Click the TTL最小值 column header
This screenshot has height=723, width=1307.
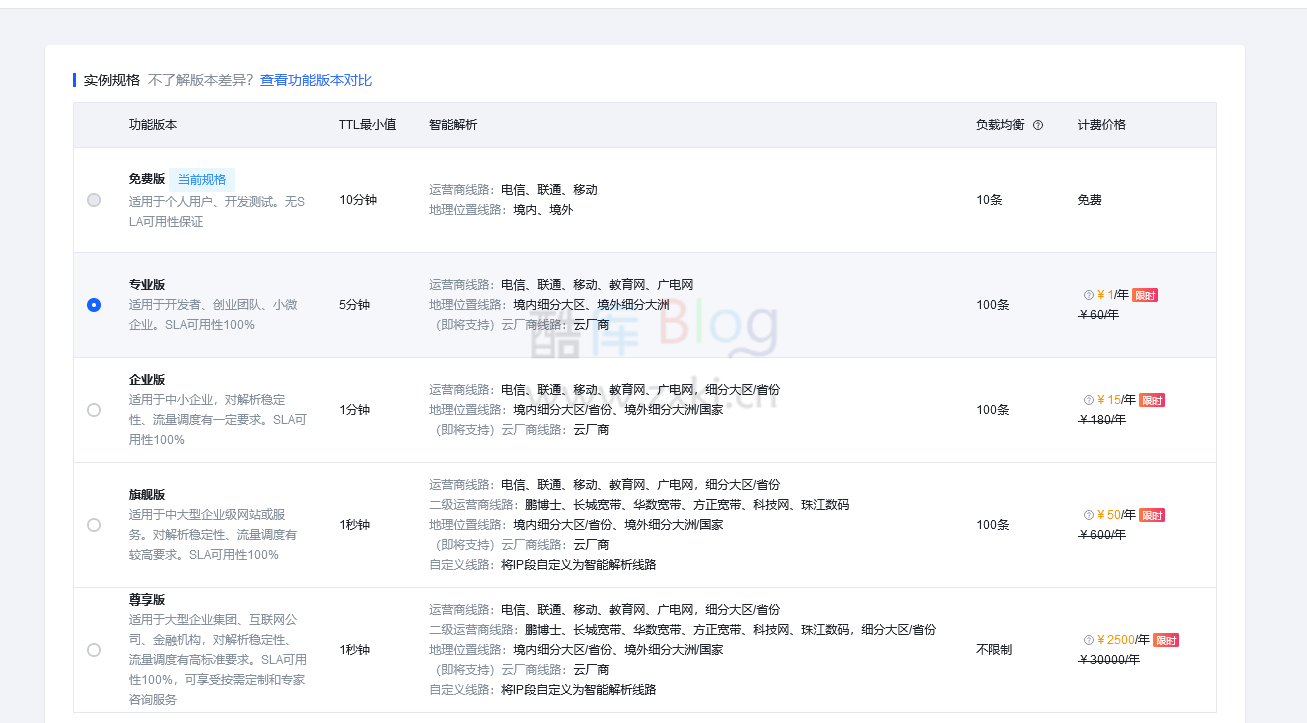pos(367,125)
